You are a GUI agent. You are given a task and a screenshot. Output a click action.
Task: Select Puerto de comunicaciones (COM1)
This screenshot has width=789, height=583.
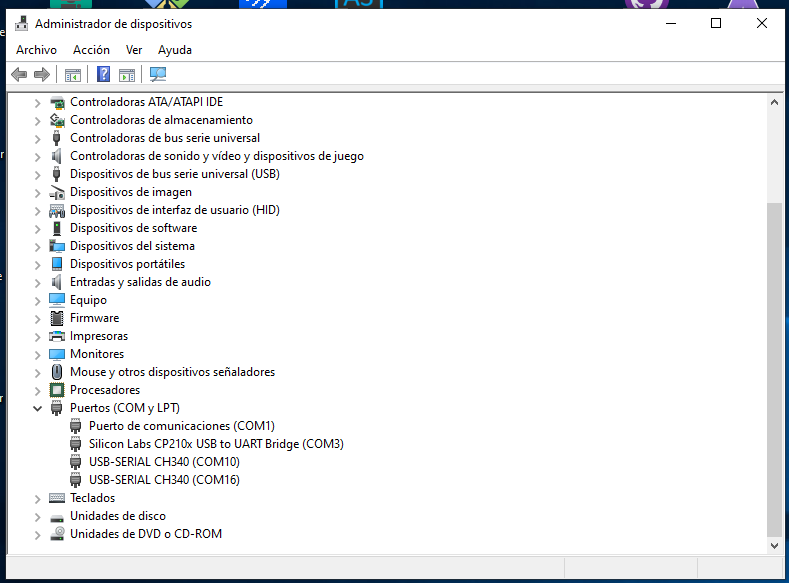181,426
